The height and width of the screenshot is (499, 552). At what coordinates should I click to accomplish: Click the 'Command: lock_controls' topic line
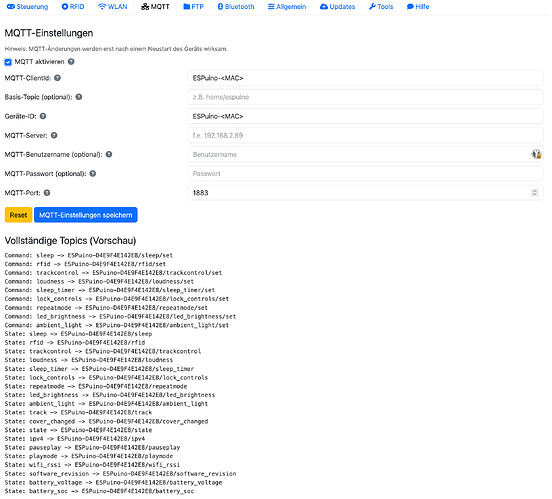pos(117,299)
